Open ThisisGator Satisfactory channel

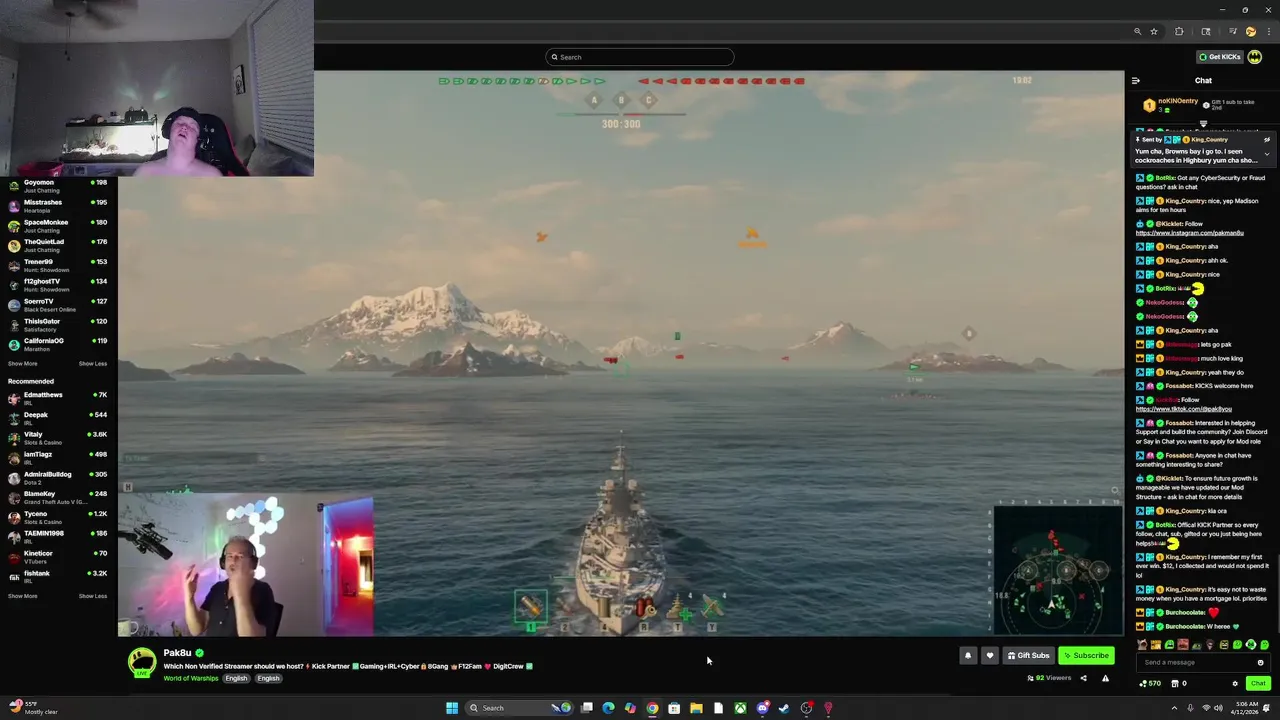point(58,325)
